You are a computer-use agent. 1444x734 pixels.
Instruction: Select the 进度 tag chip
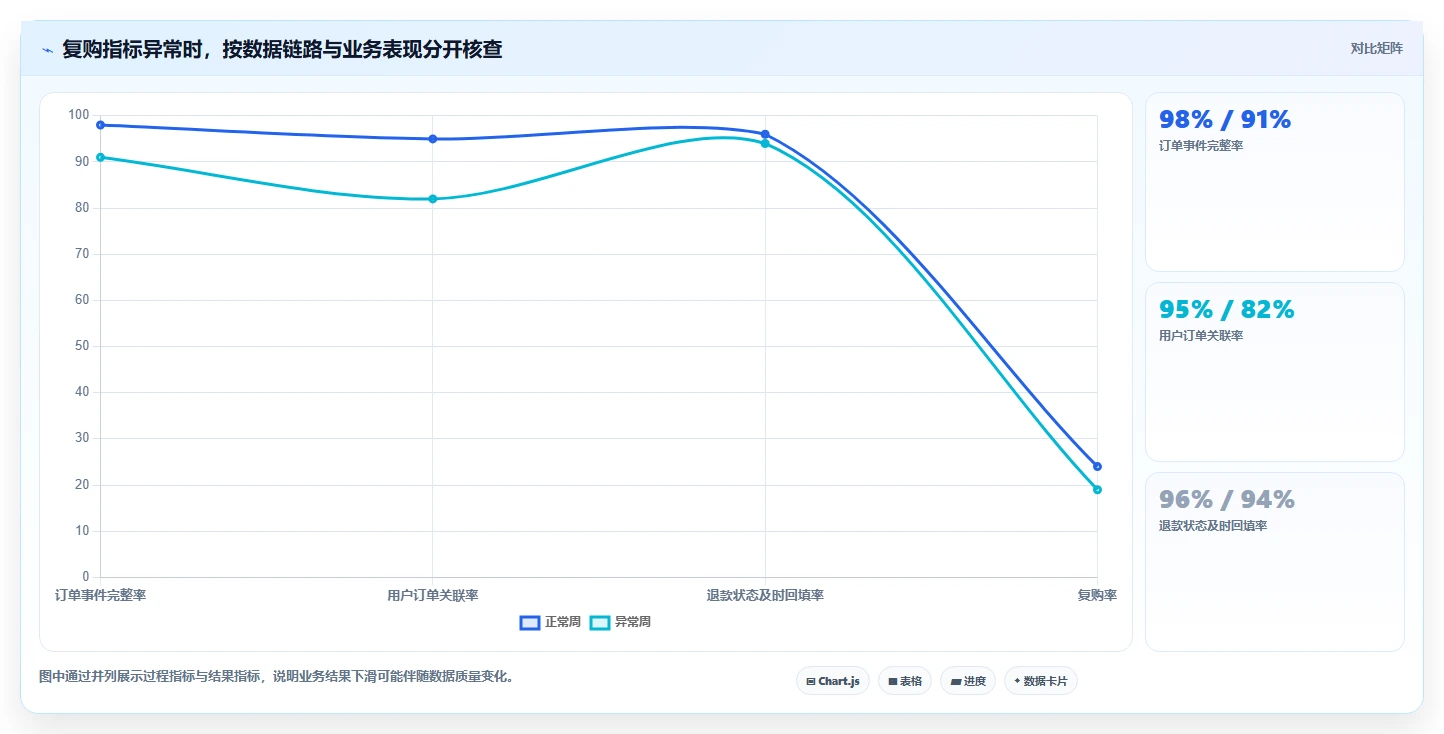(x=968, y=681)
